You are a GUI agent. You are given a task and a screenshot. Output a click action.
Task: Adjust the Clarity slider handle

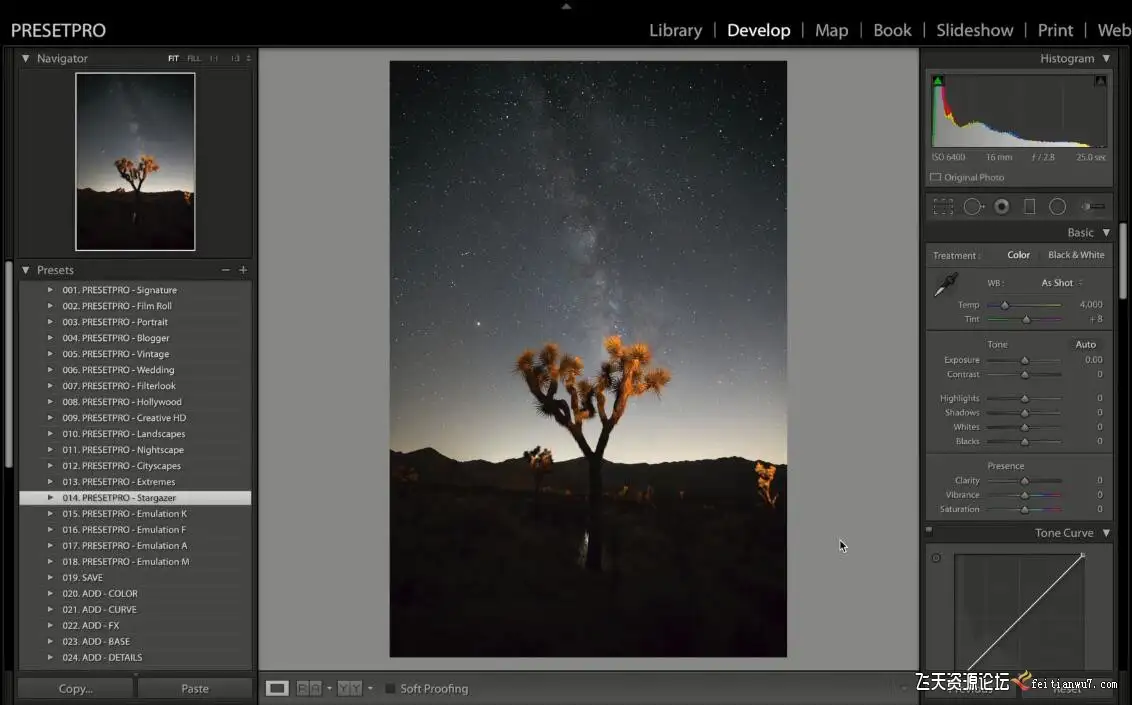tap(1024, 481)
